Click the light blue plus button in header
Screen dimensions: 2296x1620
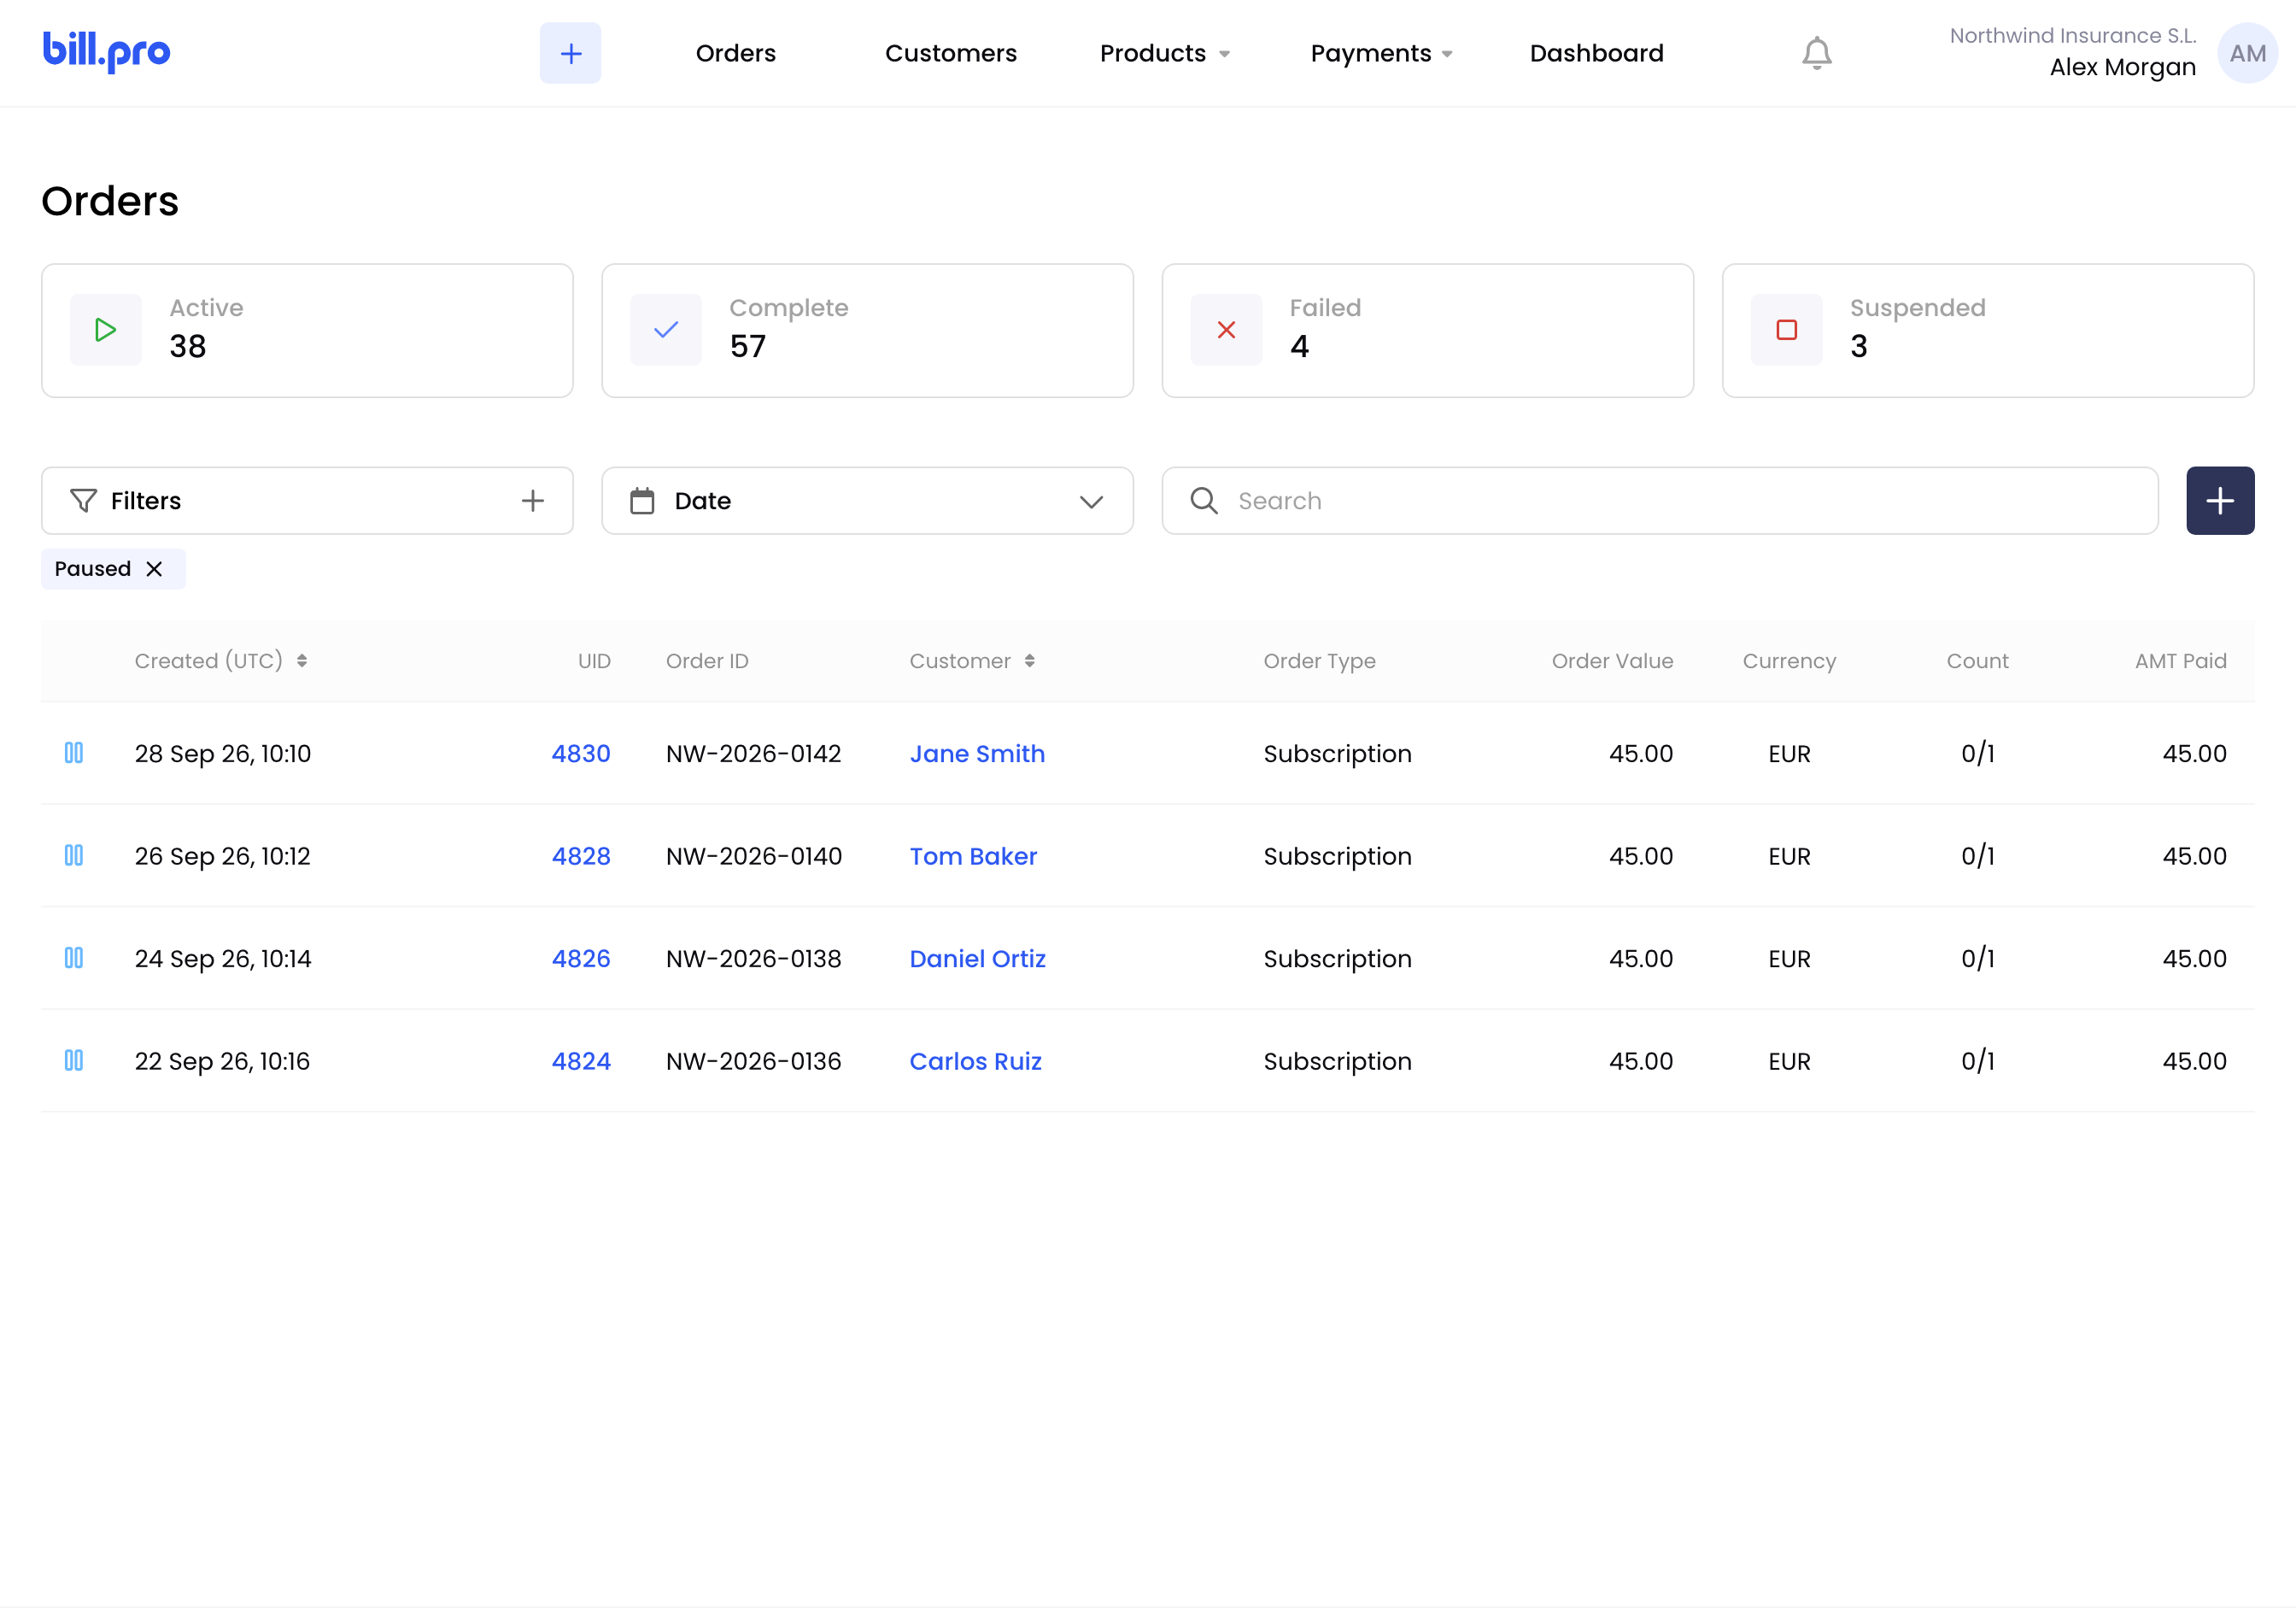[570, 53]
